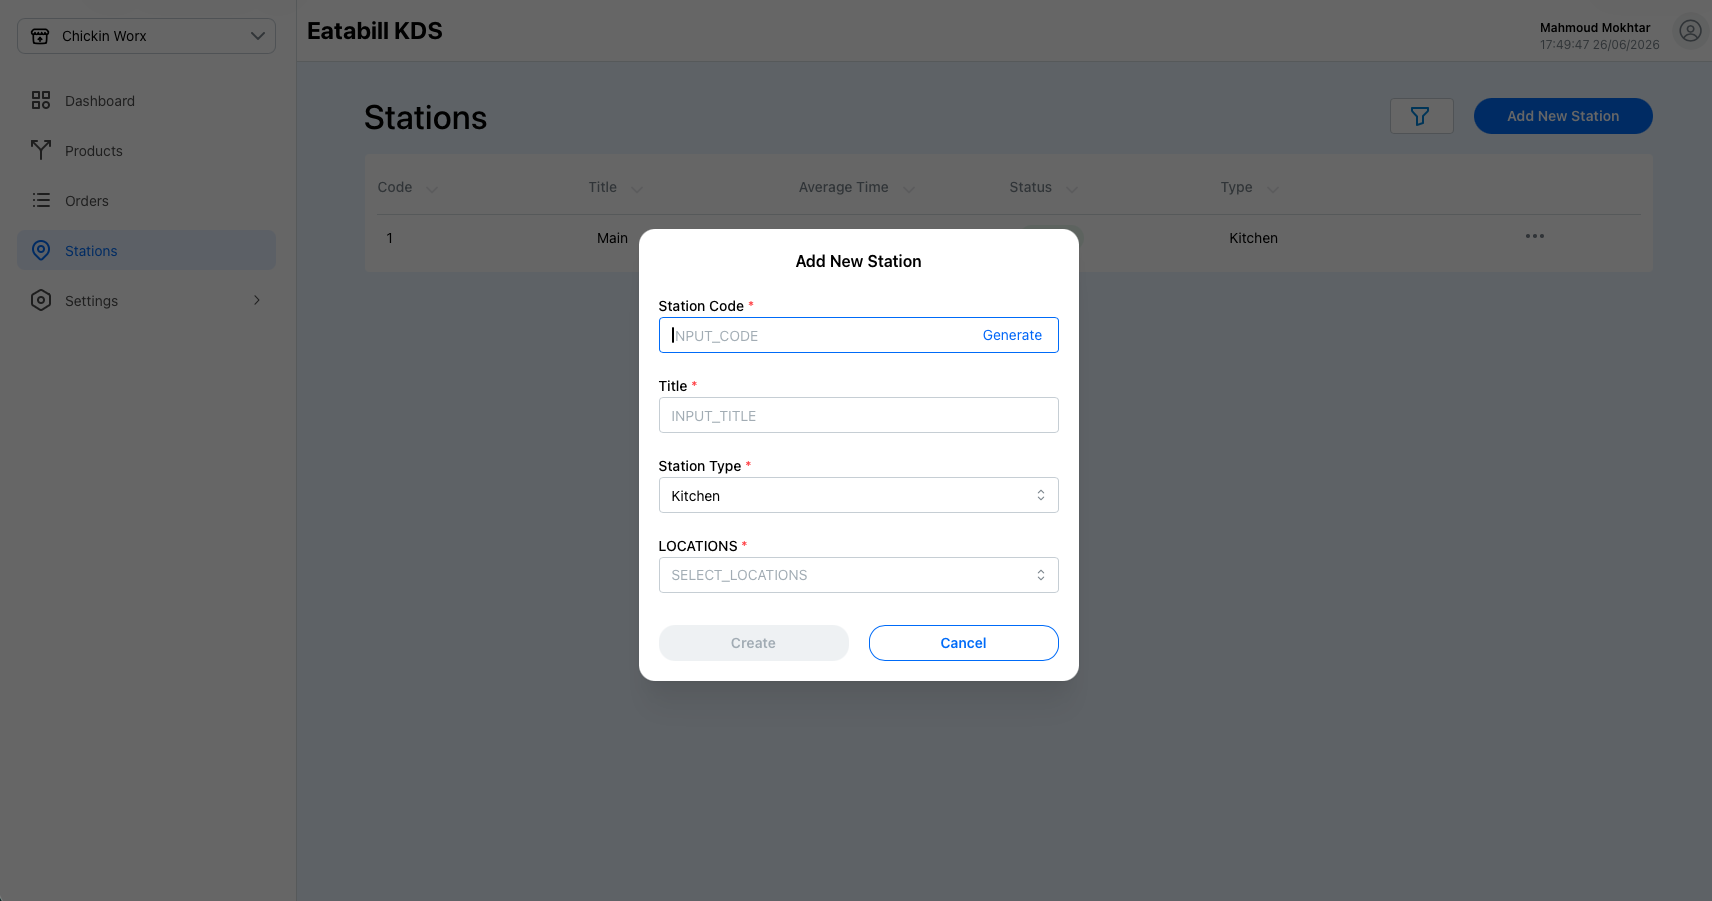Viewport: 1712px width, 901px height.
Task: Click the Eatabill KDS header title
Action: point(375,31)
